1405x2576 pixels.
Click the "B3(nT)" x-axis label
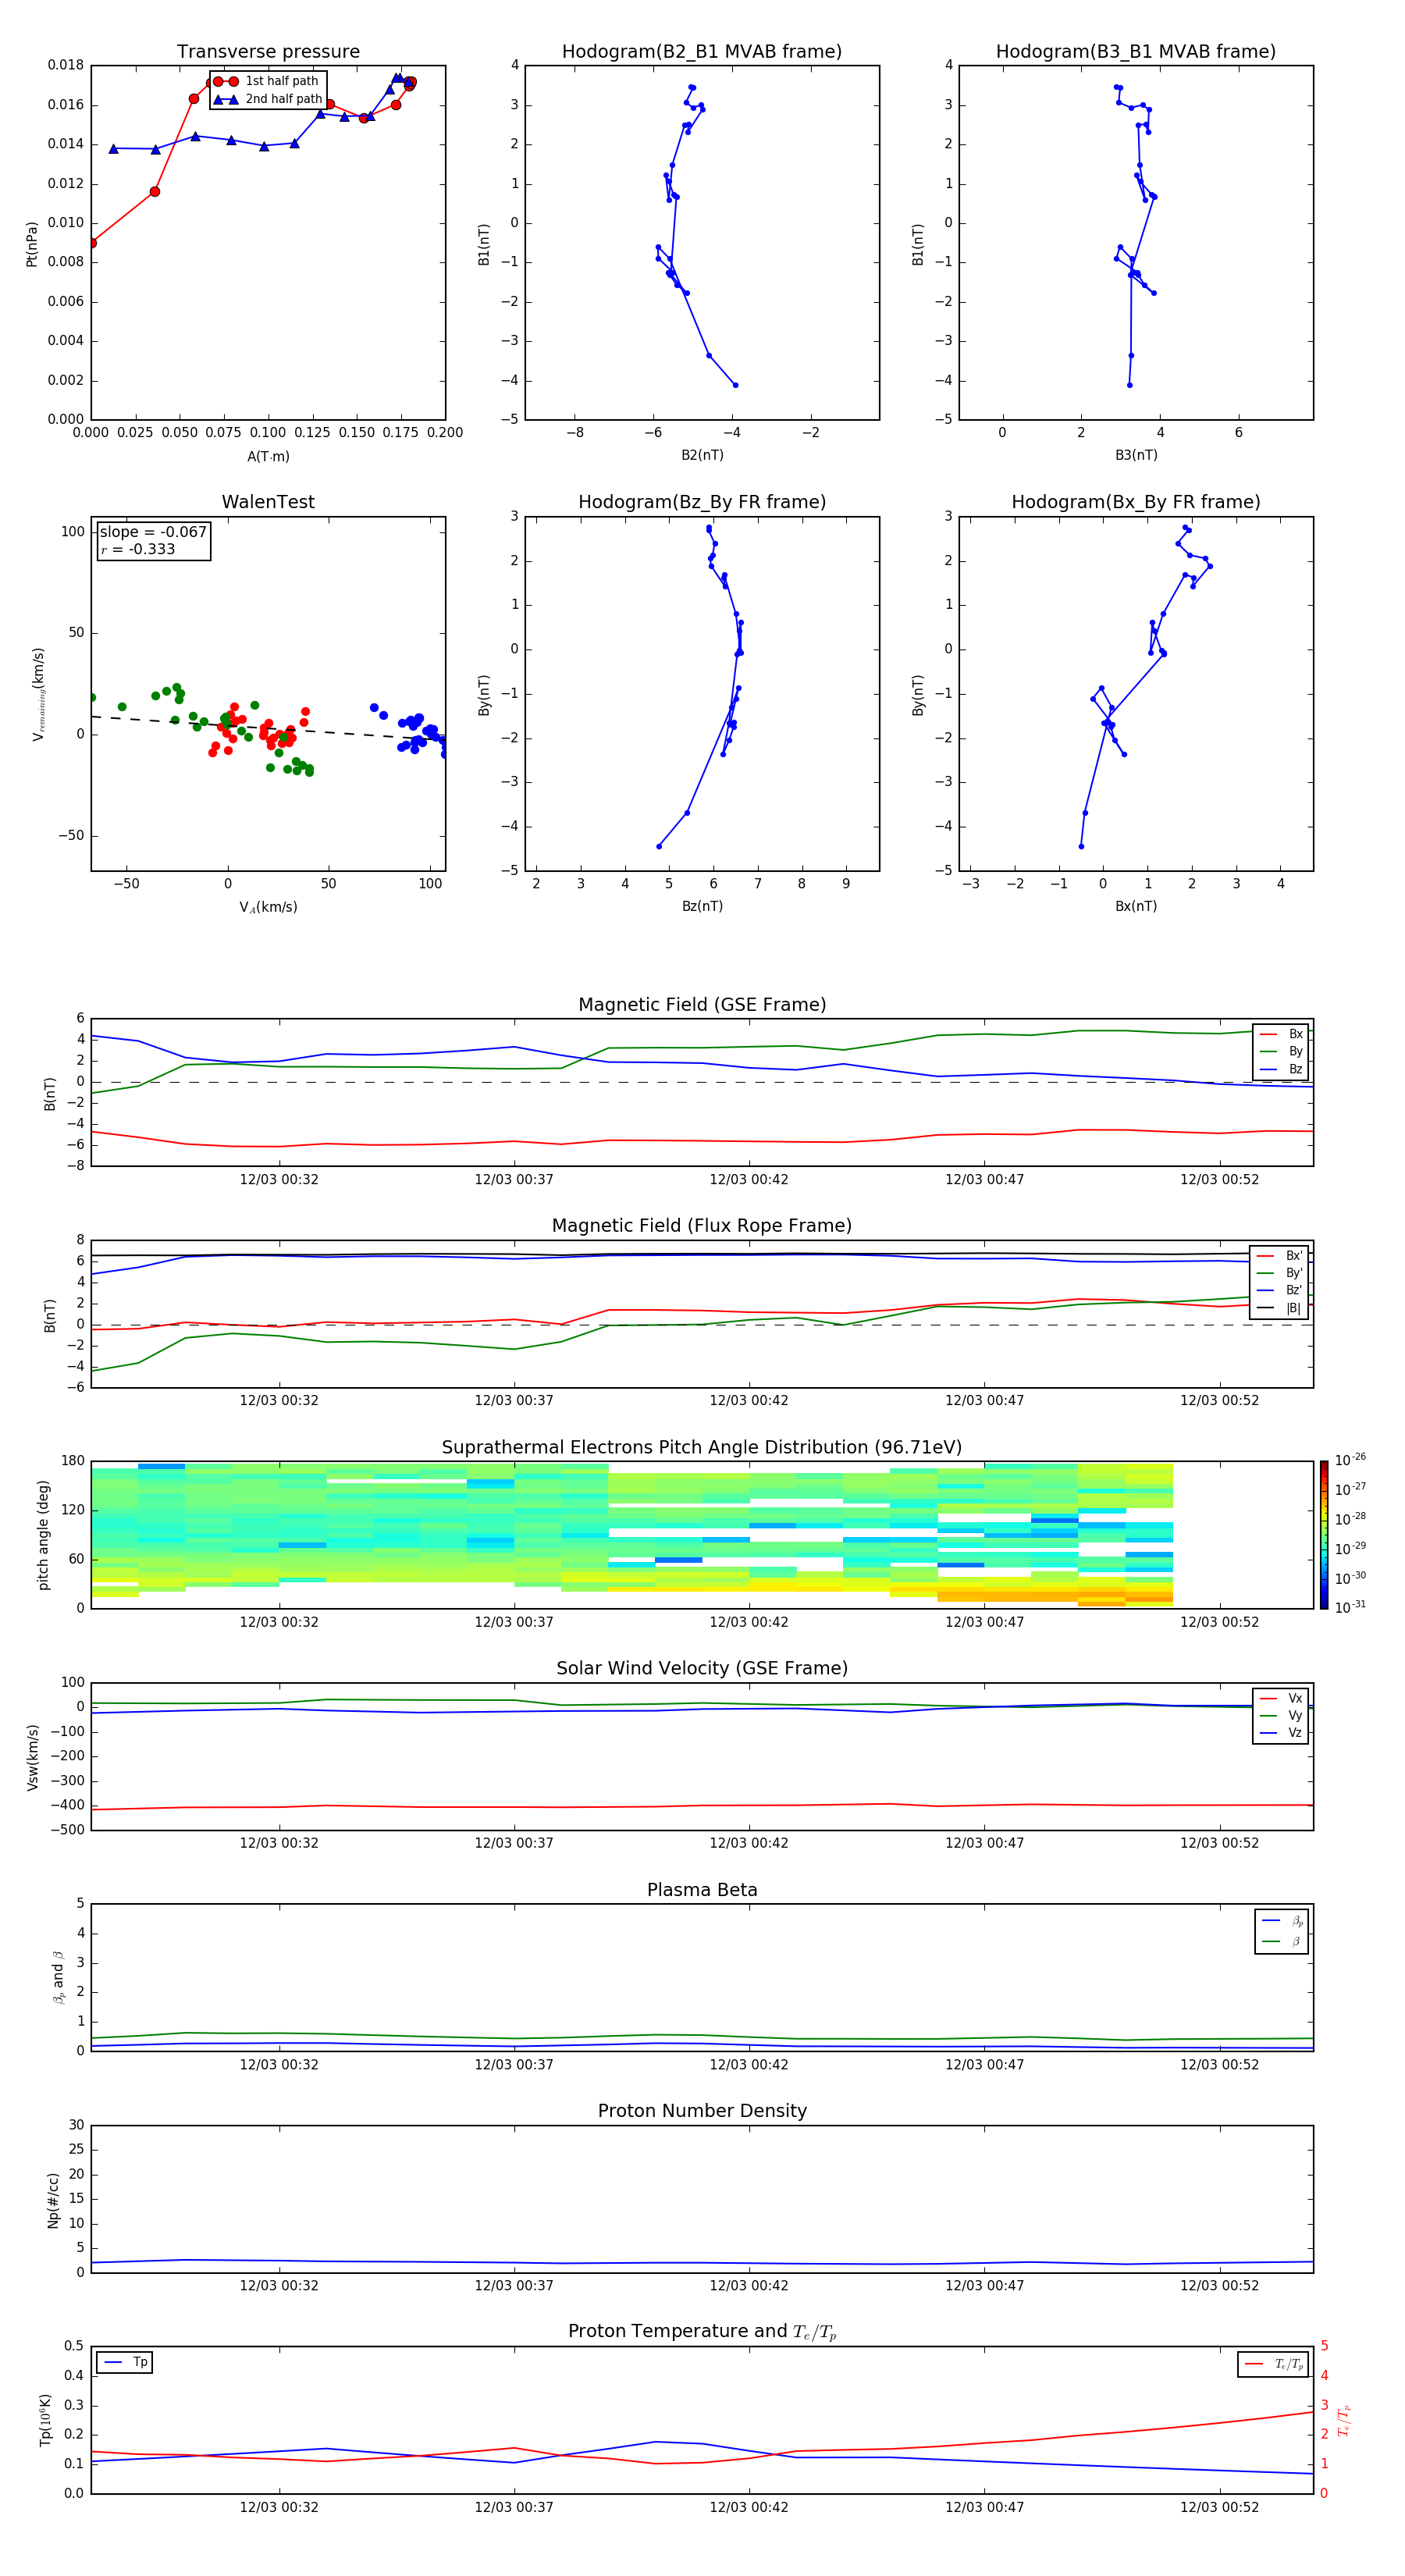pos(1136,455)
